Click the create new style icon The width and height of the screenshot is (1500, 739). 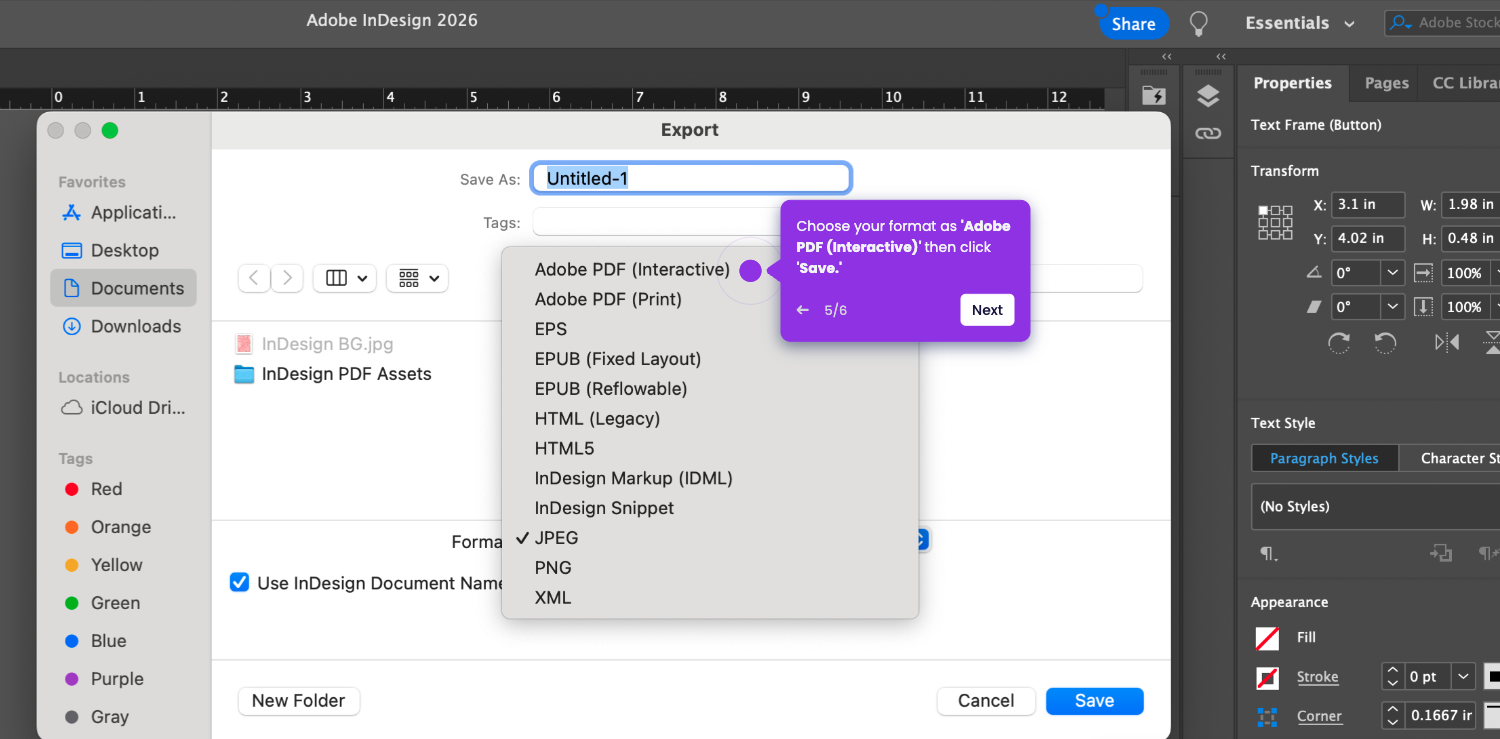coord(1441,553)
